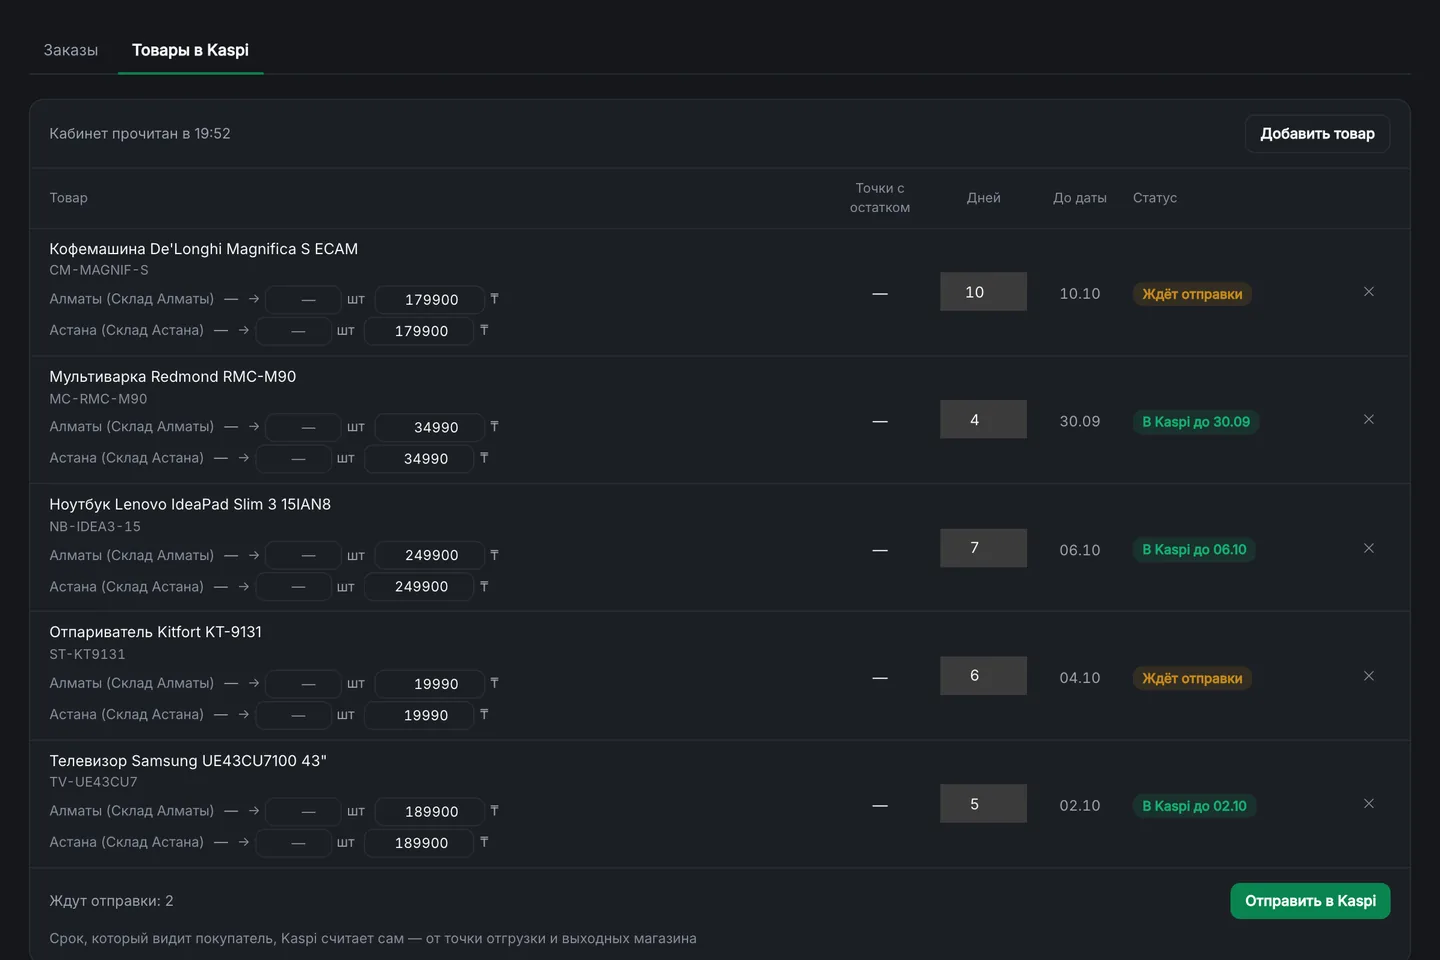Edit Астана quantity for Кофемашина De'Longhi
1440x960 pixels.
pyautogui.click(x=294, y=331)
